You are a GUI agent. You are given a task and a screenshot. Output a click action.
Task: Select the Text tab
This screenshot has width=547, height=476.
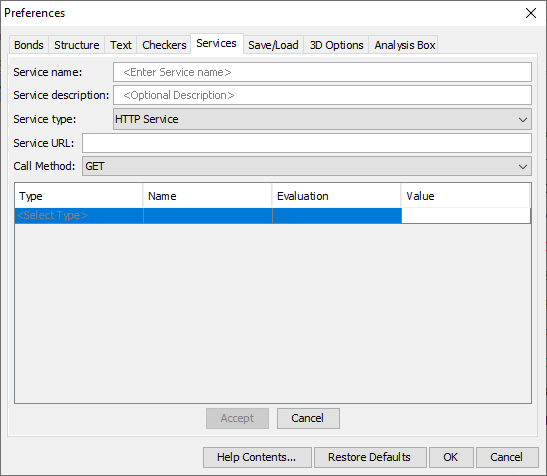(x=121, y=45)
